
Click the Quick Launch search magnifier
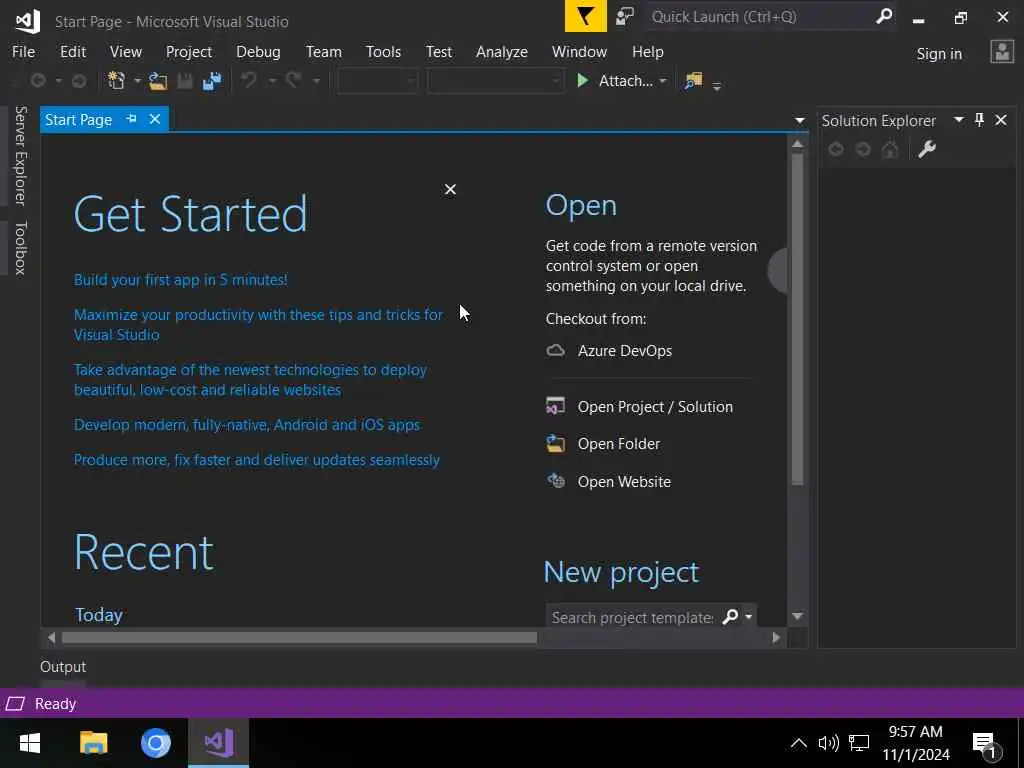tap(884, 16)
